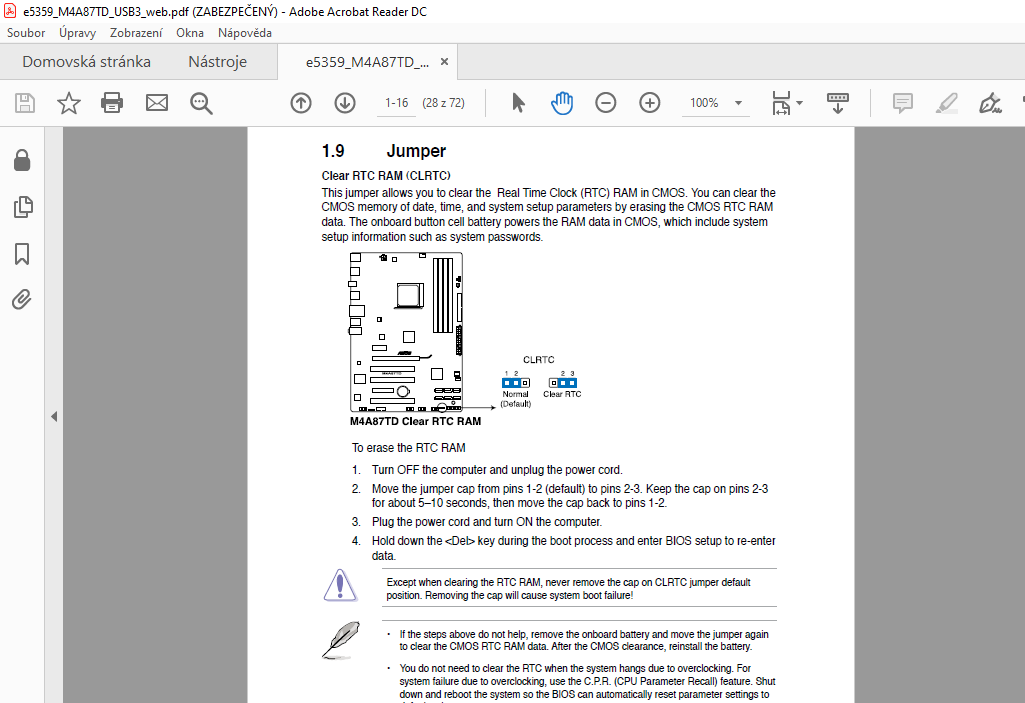Screen dimensions: 1025x703
Task: Go to previous page arrow
Action: 301,103
